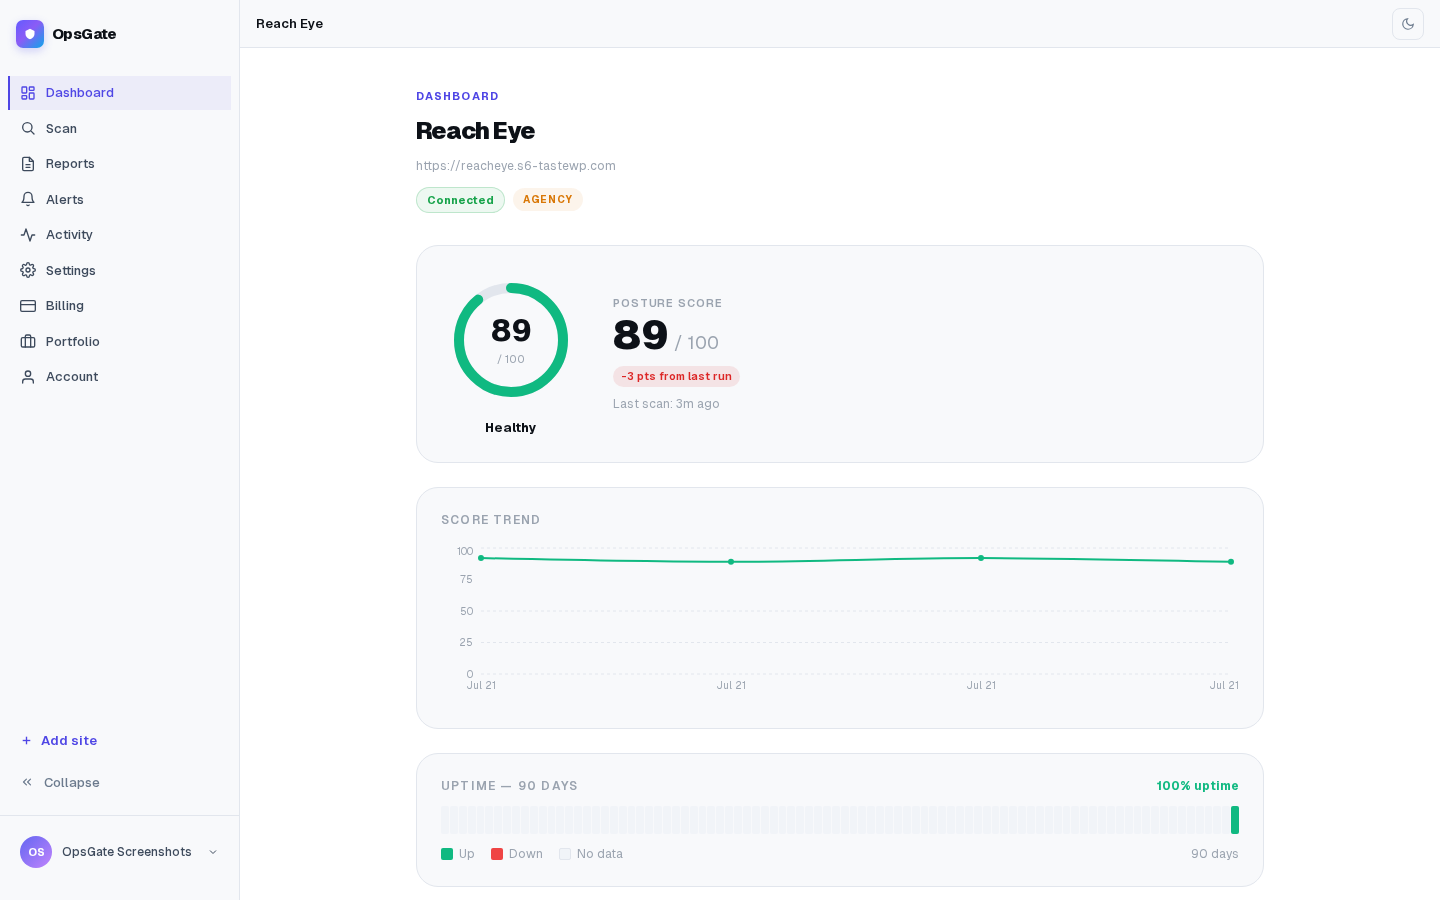
Task: Open the Portfolio page
Action: [x=120, y=341]
